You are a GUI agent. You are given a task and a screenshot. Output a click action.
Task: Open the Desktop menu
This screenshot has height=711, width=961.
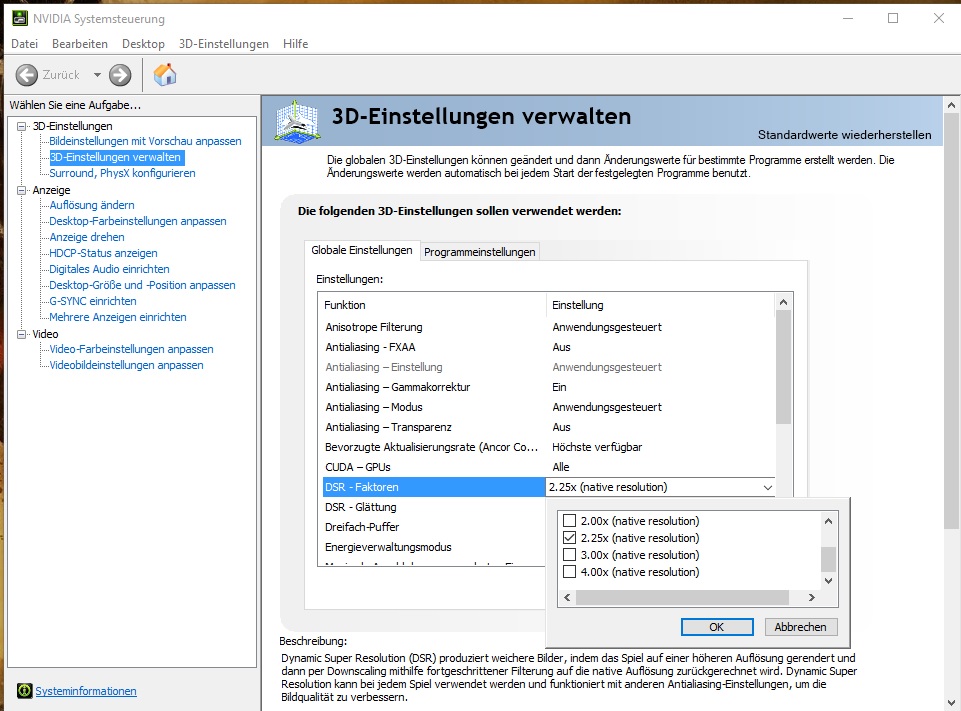143,44
